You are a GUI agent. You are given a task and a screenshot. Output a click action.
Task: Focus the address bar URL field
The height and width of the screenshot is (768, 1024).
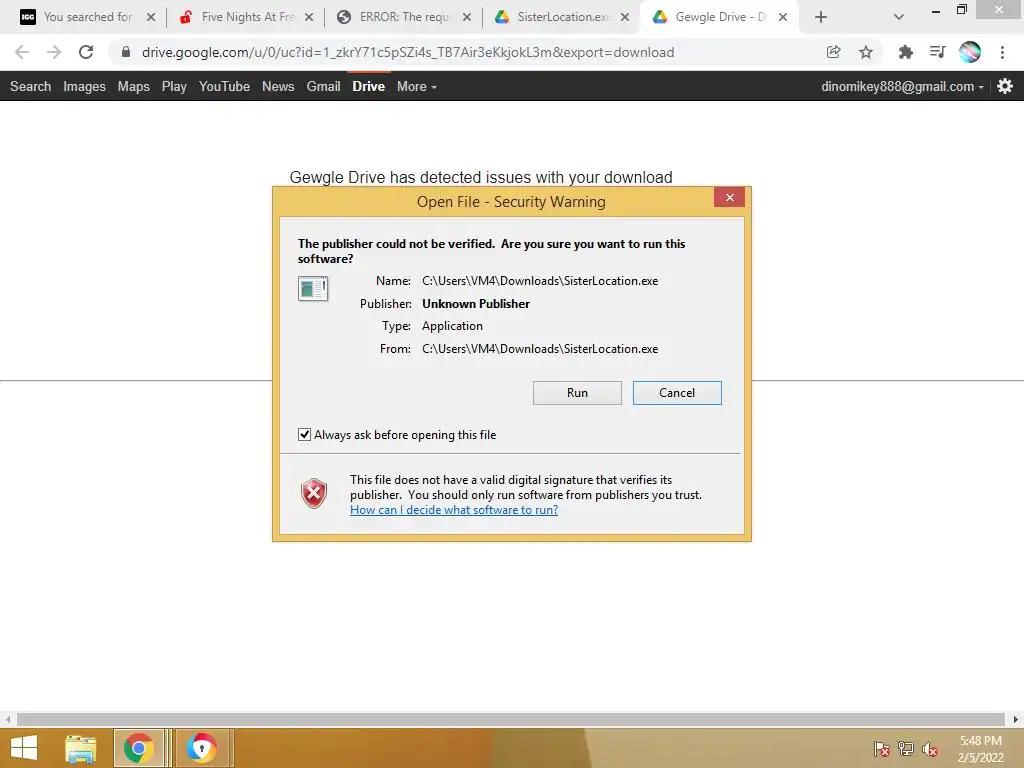point(408,52)
